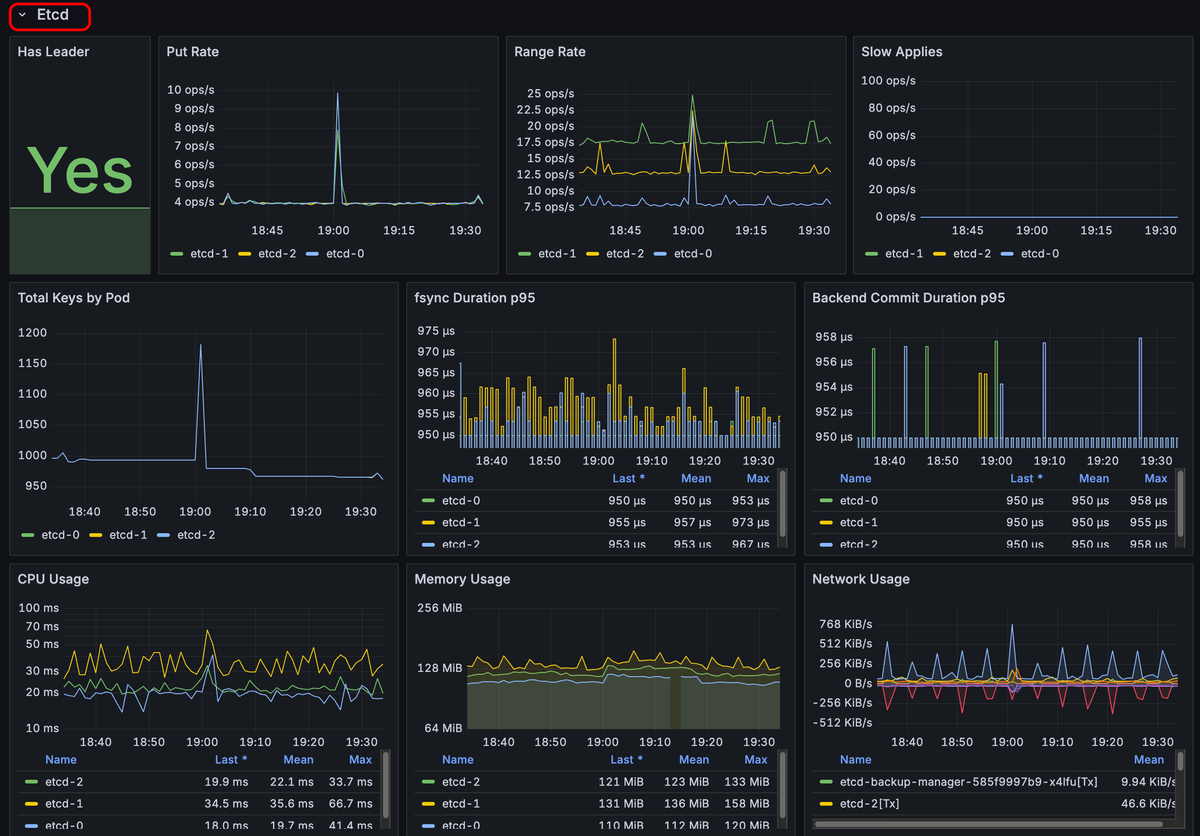The image size is (1200, 836).
Task: Click Name header in Backend Commit Duration table
Action: click(855, 479)
